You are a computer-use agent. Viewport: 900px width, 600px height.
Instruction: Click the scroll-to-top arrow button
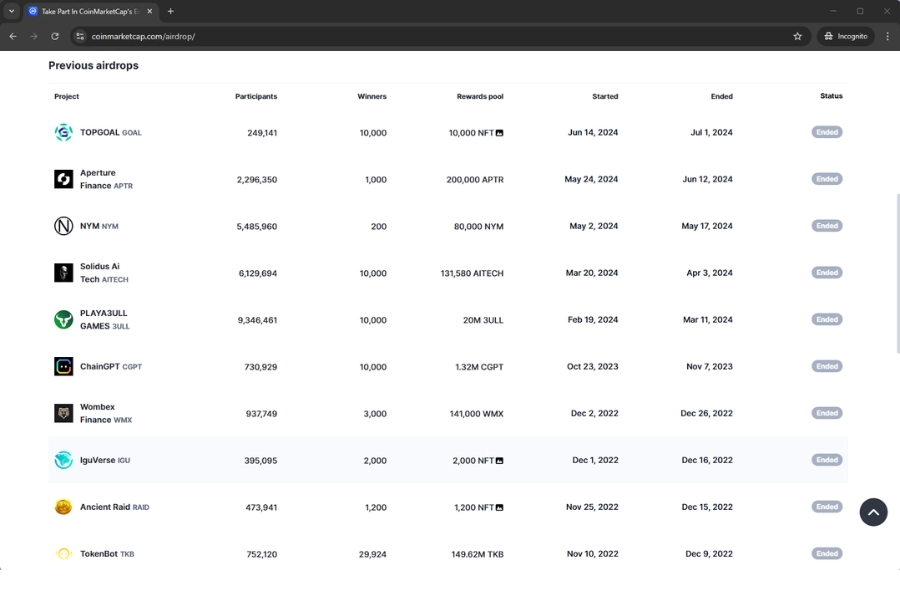coord(873,512)
